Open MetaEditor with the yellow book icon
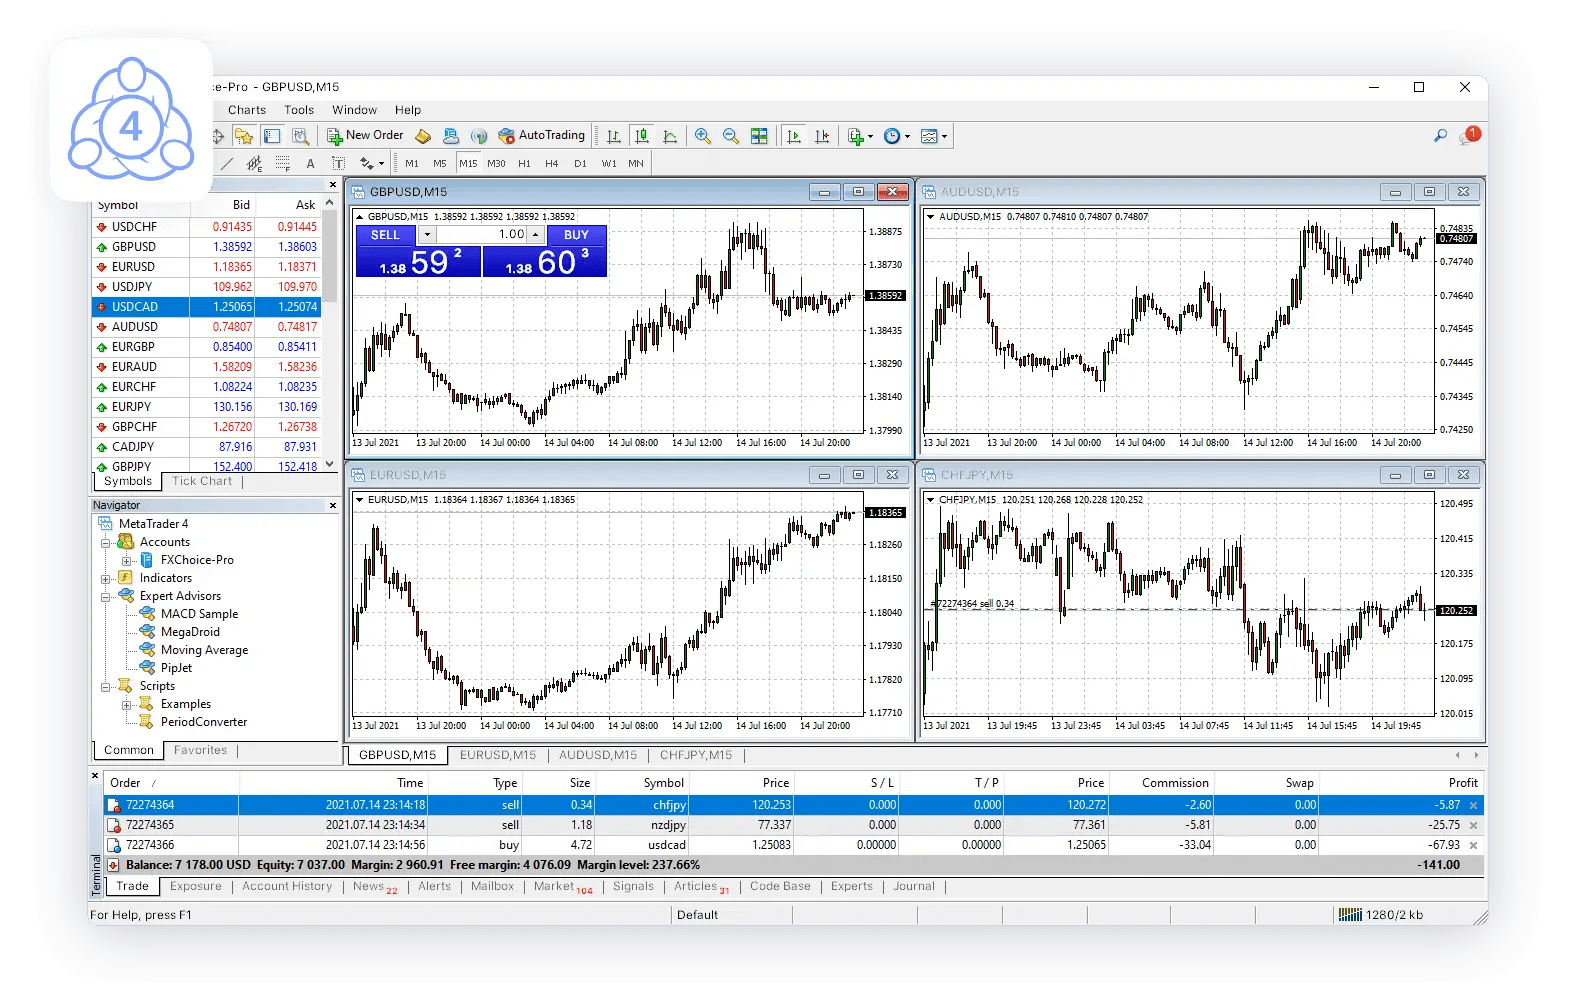The image size is (1576, 1000). (423, 136)
